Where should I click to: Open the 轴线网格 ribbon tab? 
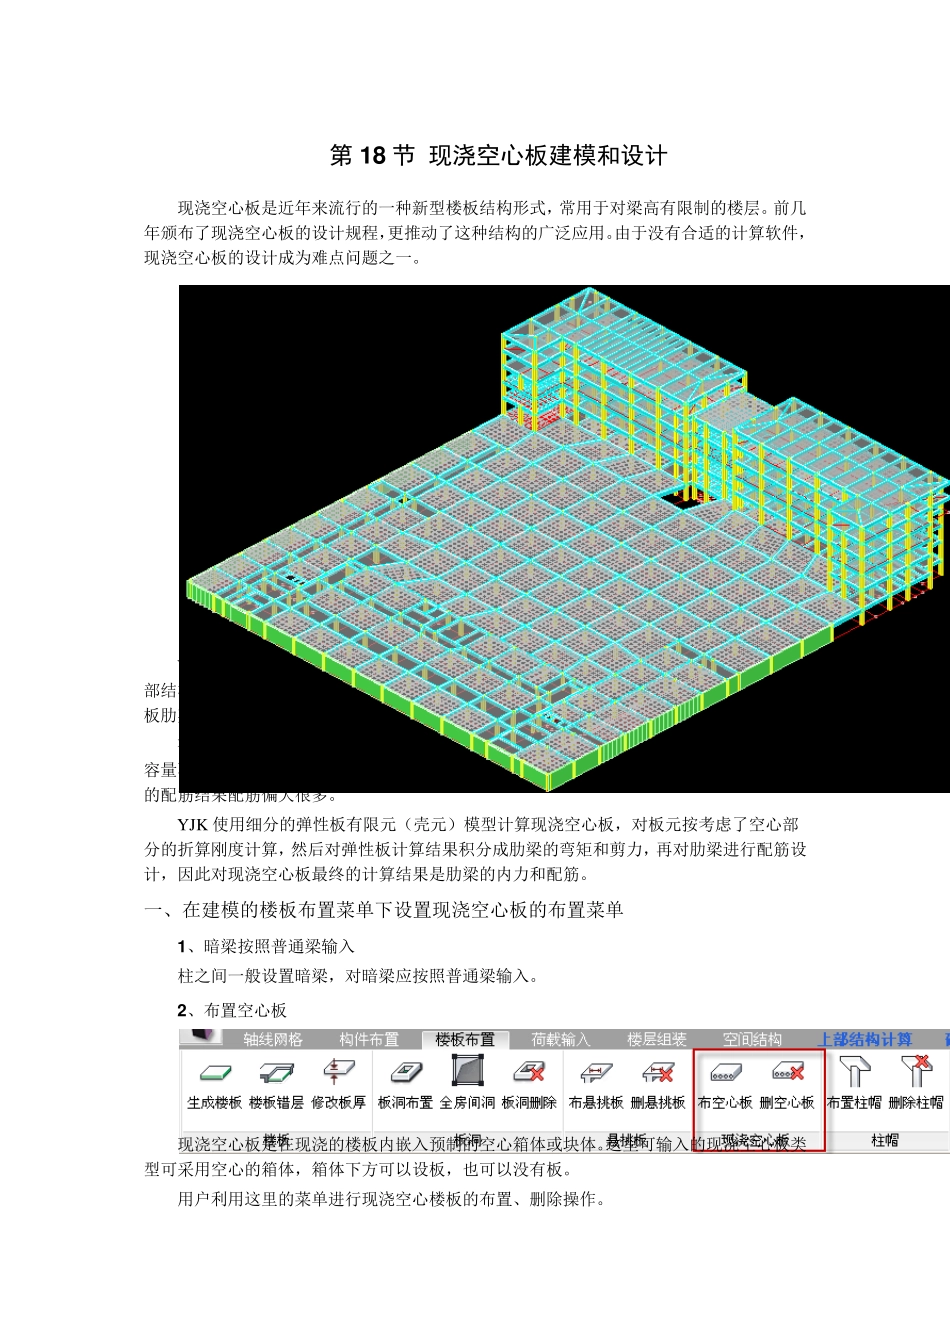point(273,1039)
